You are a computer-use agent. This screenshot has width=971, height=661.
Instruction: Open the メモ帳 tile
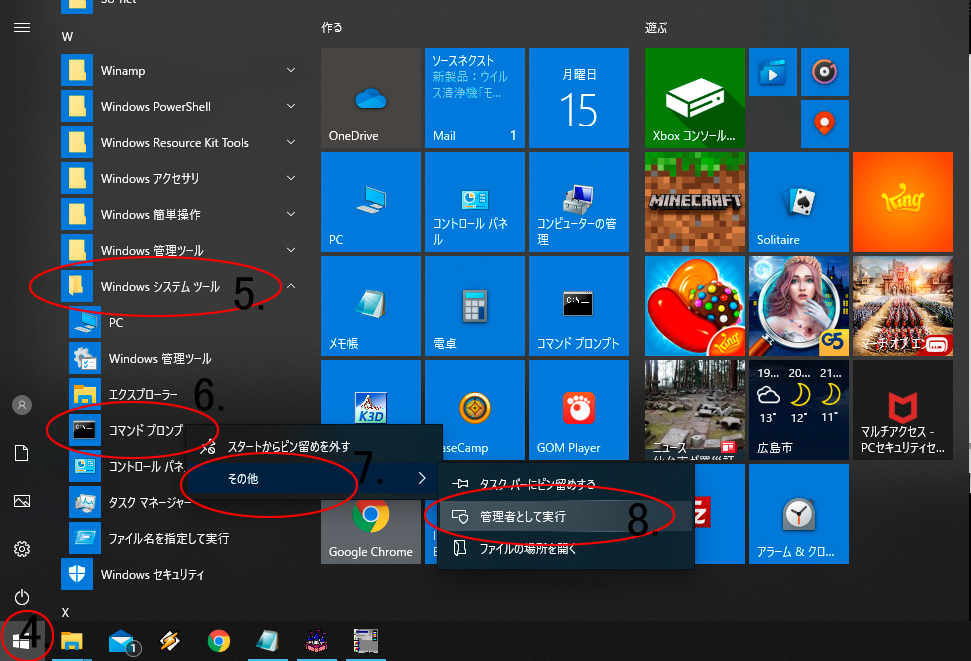coord(370,306)
